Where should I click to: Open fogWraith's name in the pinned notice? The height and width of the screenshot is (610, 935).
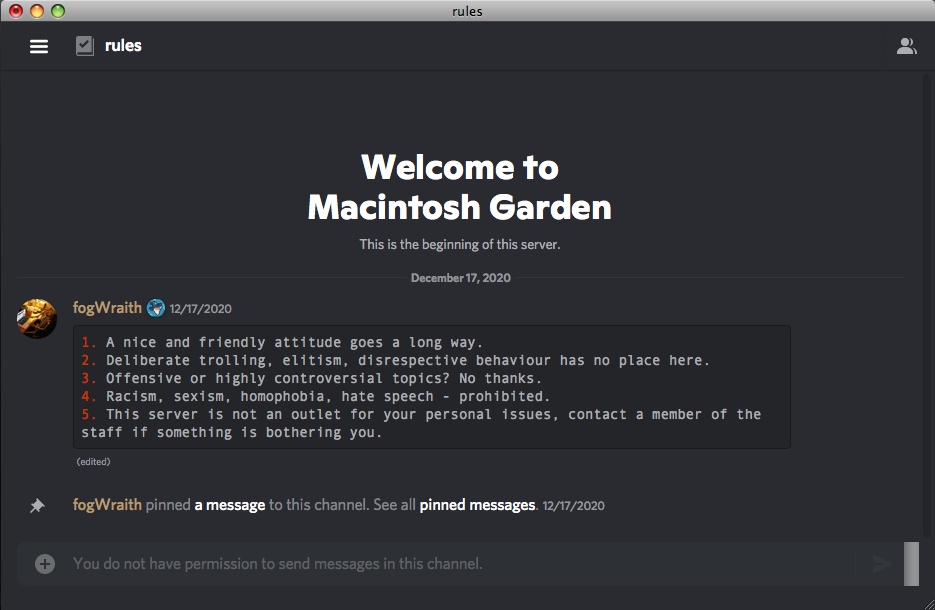point(107,505)
